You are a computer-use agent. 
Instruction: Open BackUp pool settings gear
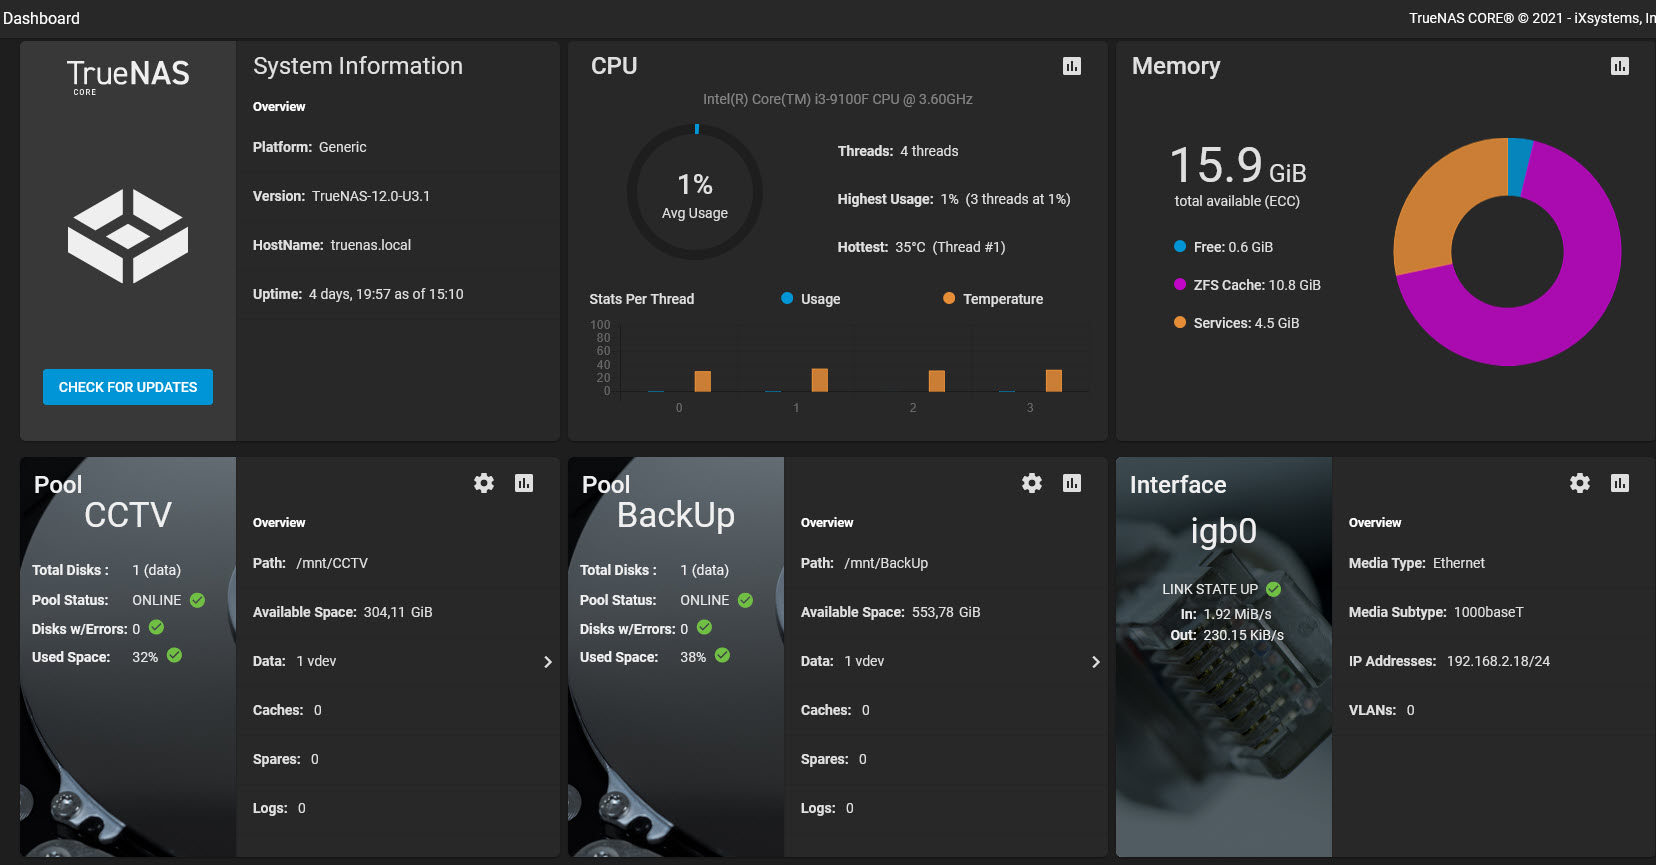click(x=1032, y=483)
